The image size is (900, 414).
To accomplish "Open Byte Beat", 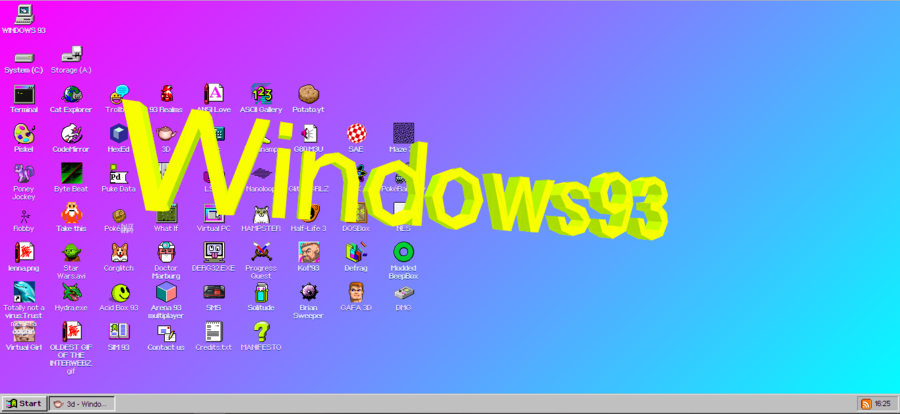I will pos(72,173).
